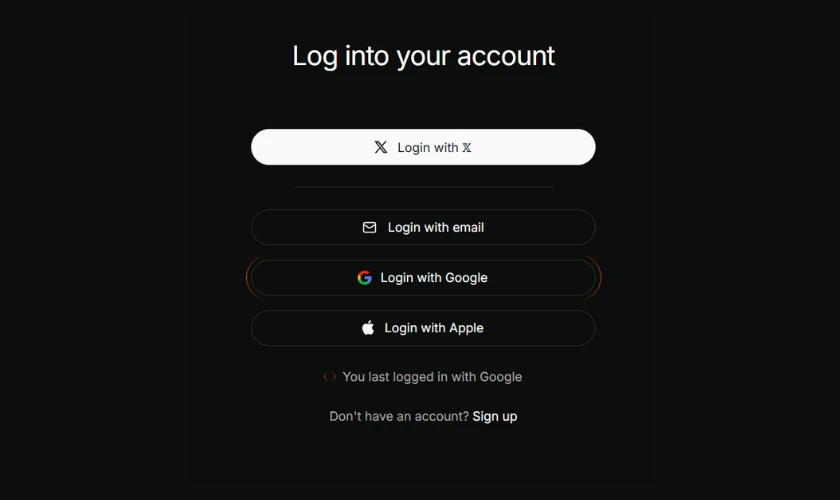
Task: Click the 'Log into your account' heading
Action: 423,56
